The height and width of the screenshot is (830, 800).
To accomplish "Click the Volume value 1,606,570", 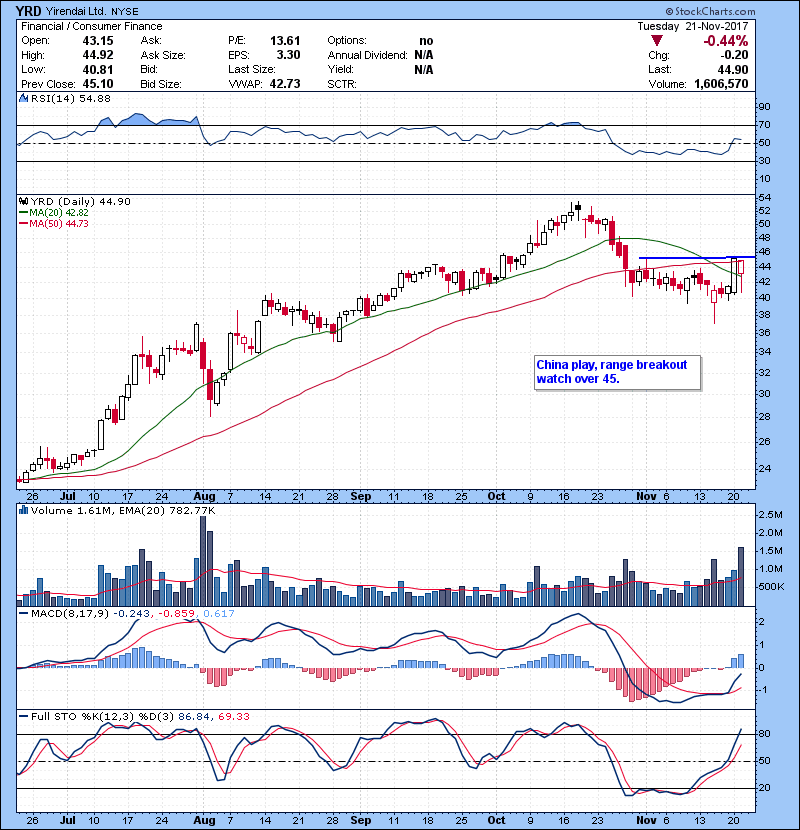I will [721, 84].
